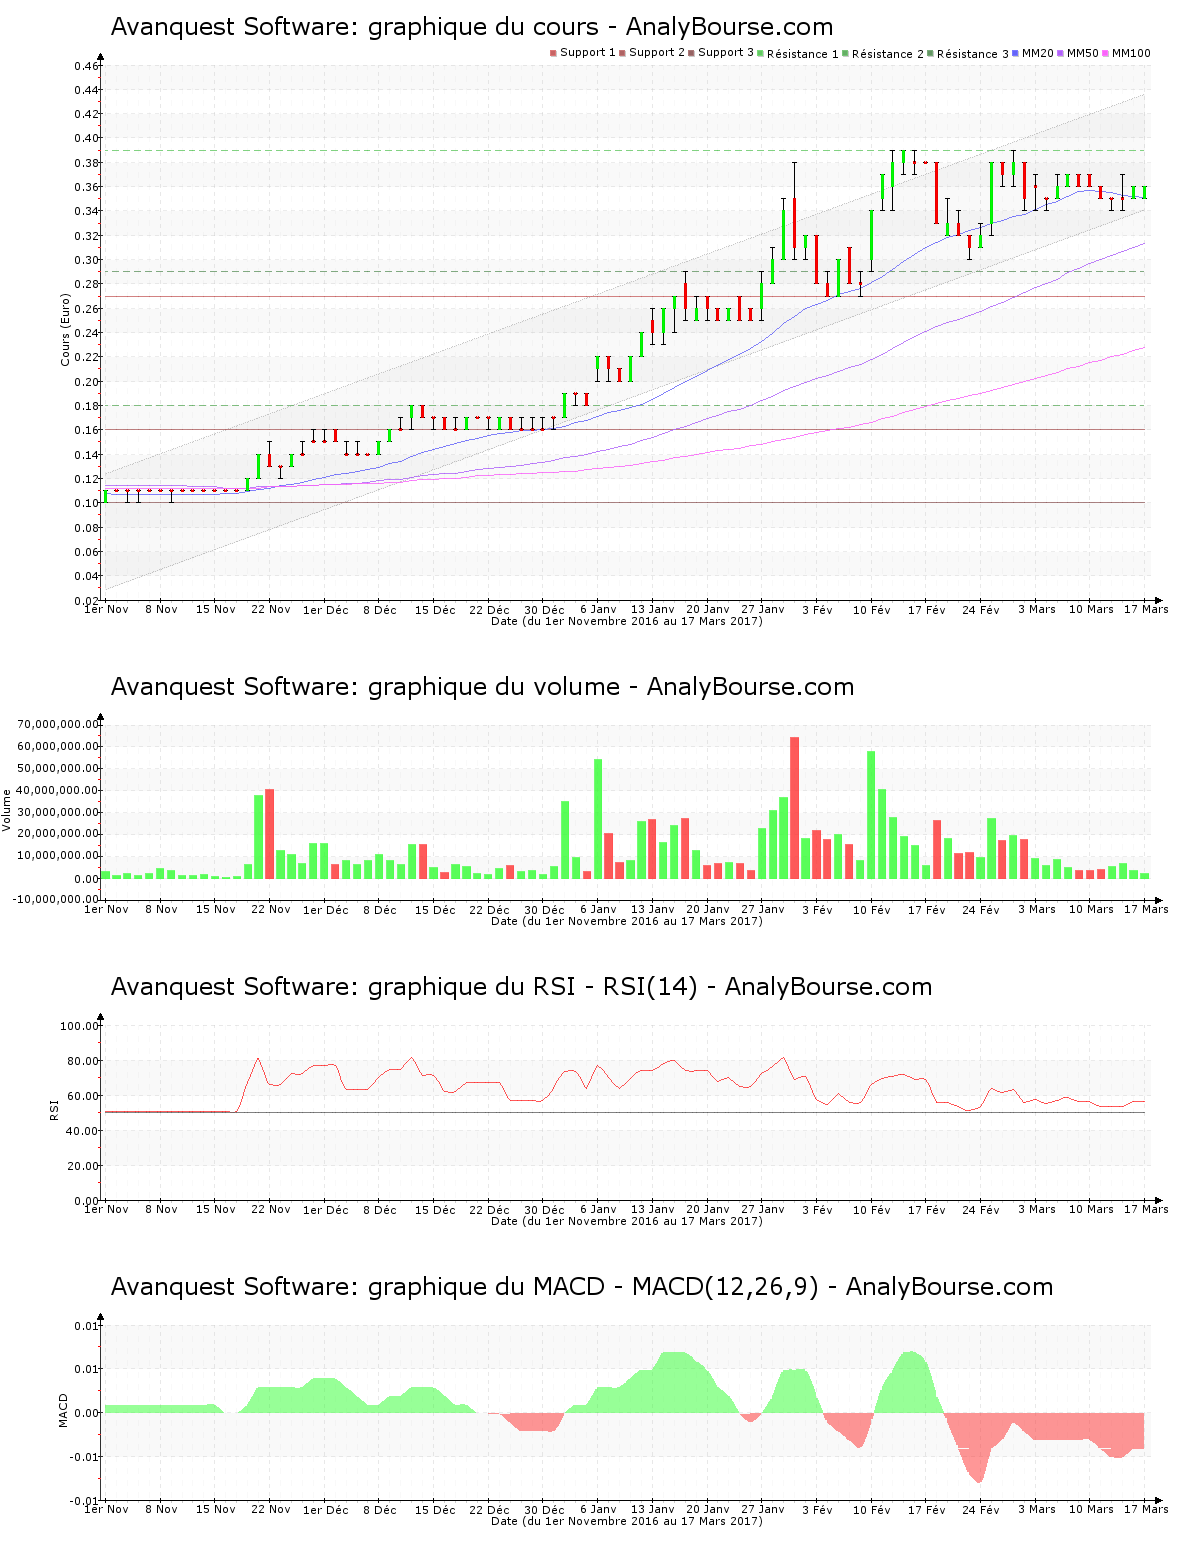
Task: Click the 'graphique du volume' chart title
Action: pyautogui.click(x=482, y=687)
